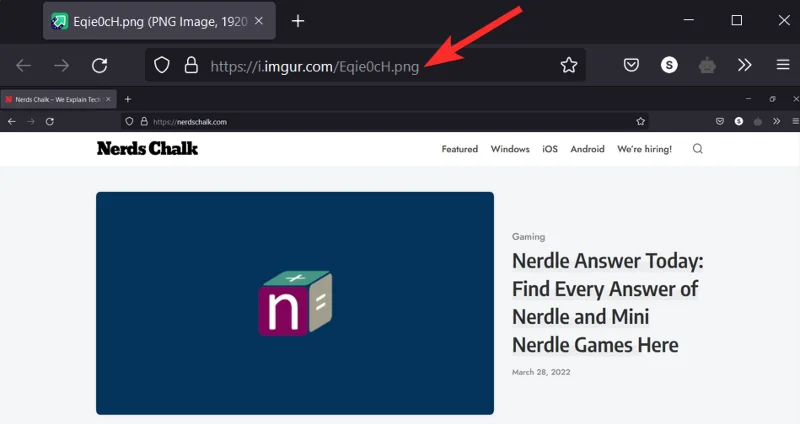
Task: Click the robot extension icon in outer toolbar
Action: coord(707,65)
